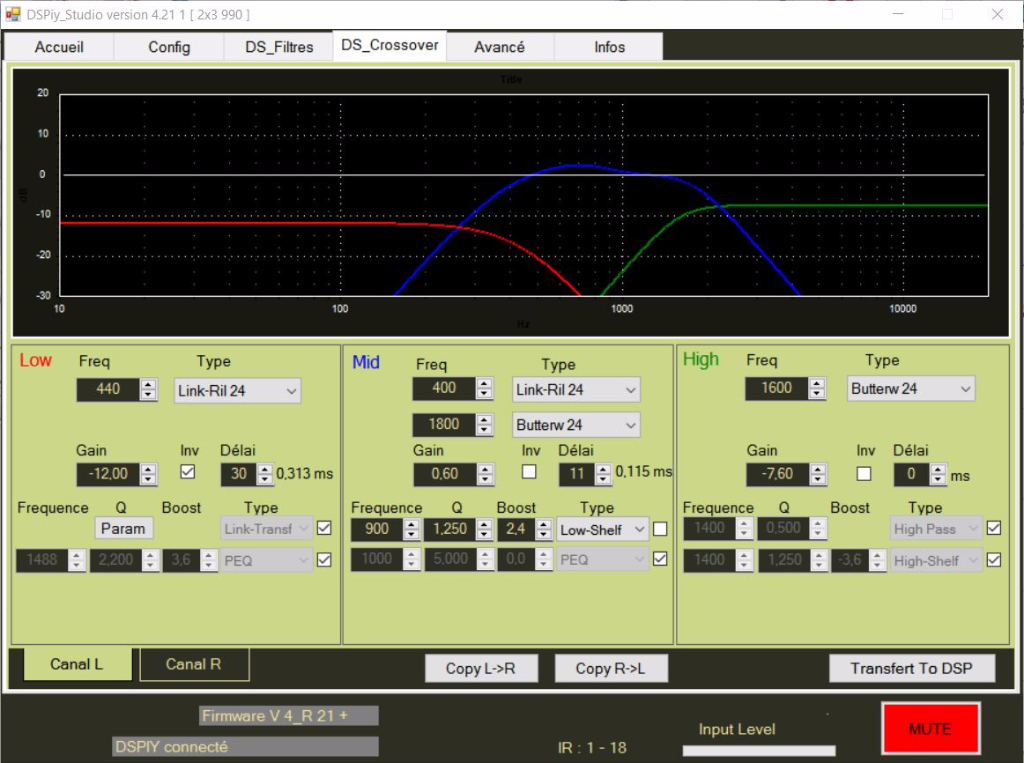Open the Avancé tab

click(x=499, y=47)
